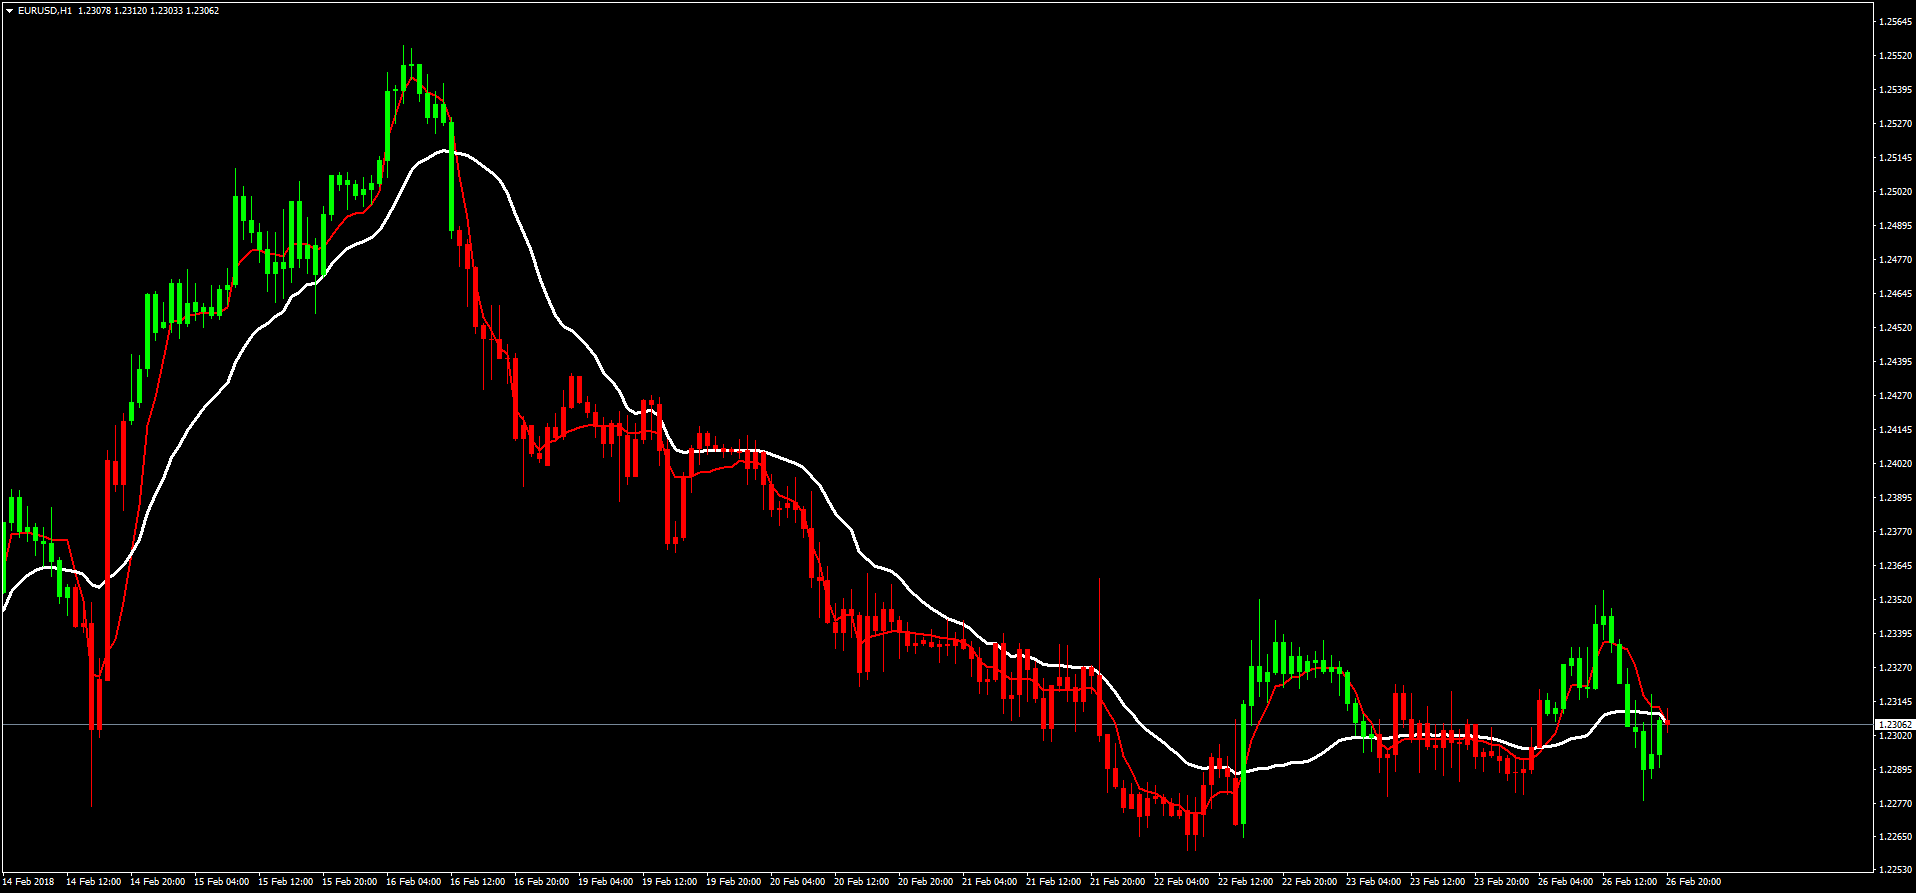Click the 16 Feb 12:00 time label
Screen dimensions: 1916x893
coord(477,882)
